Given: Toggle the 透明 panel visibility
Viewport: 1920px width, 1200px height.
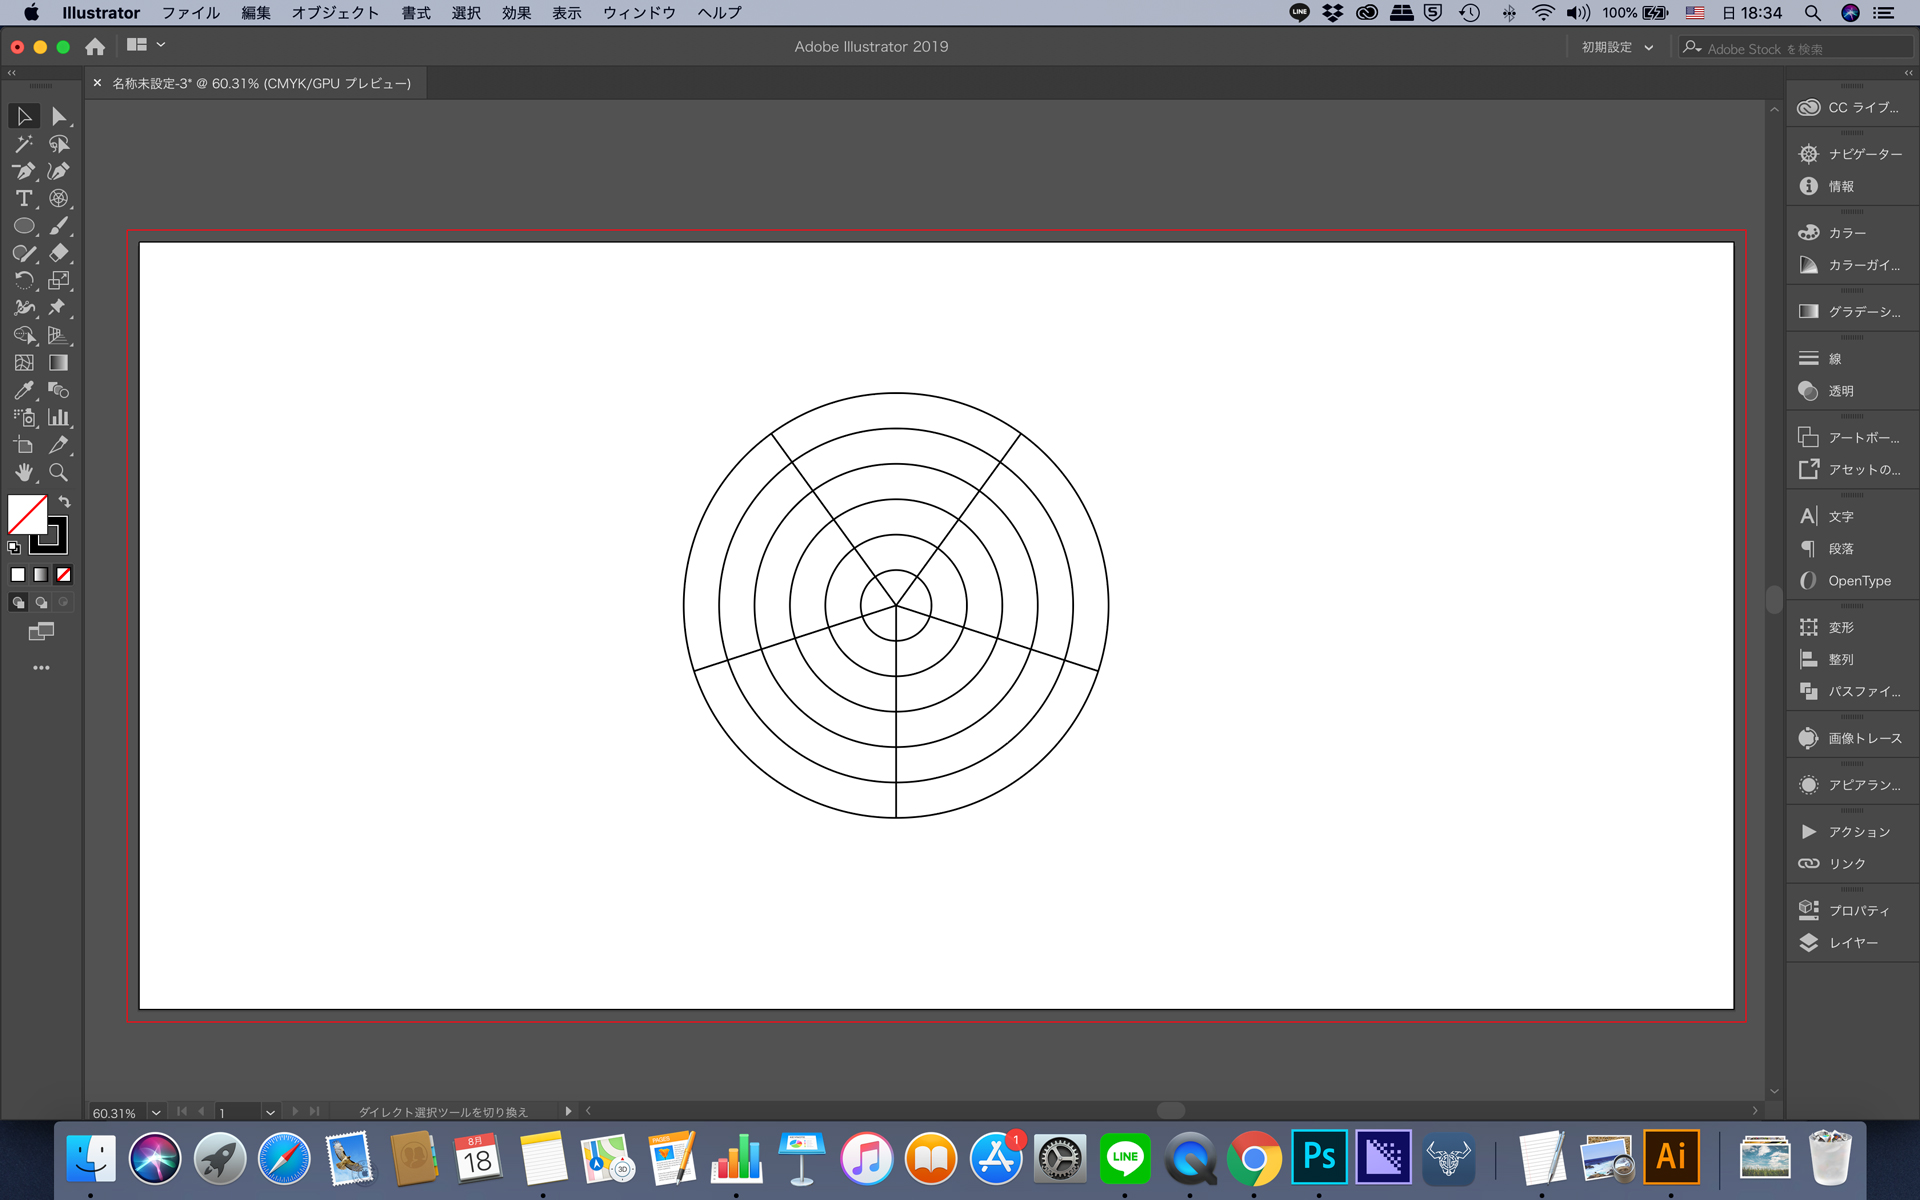Looking at the screenshot, I should pos(1843,390).
